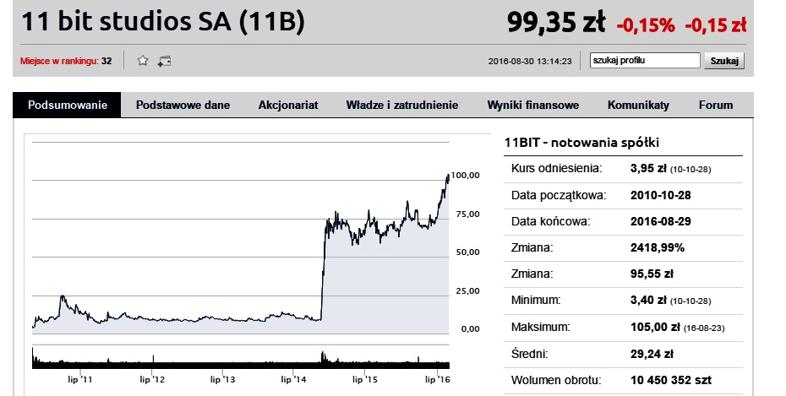Click the lip '14 label on time axis
This screenshot has height=396, width=786.
[294, 379]
